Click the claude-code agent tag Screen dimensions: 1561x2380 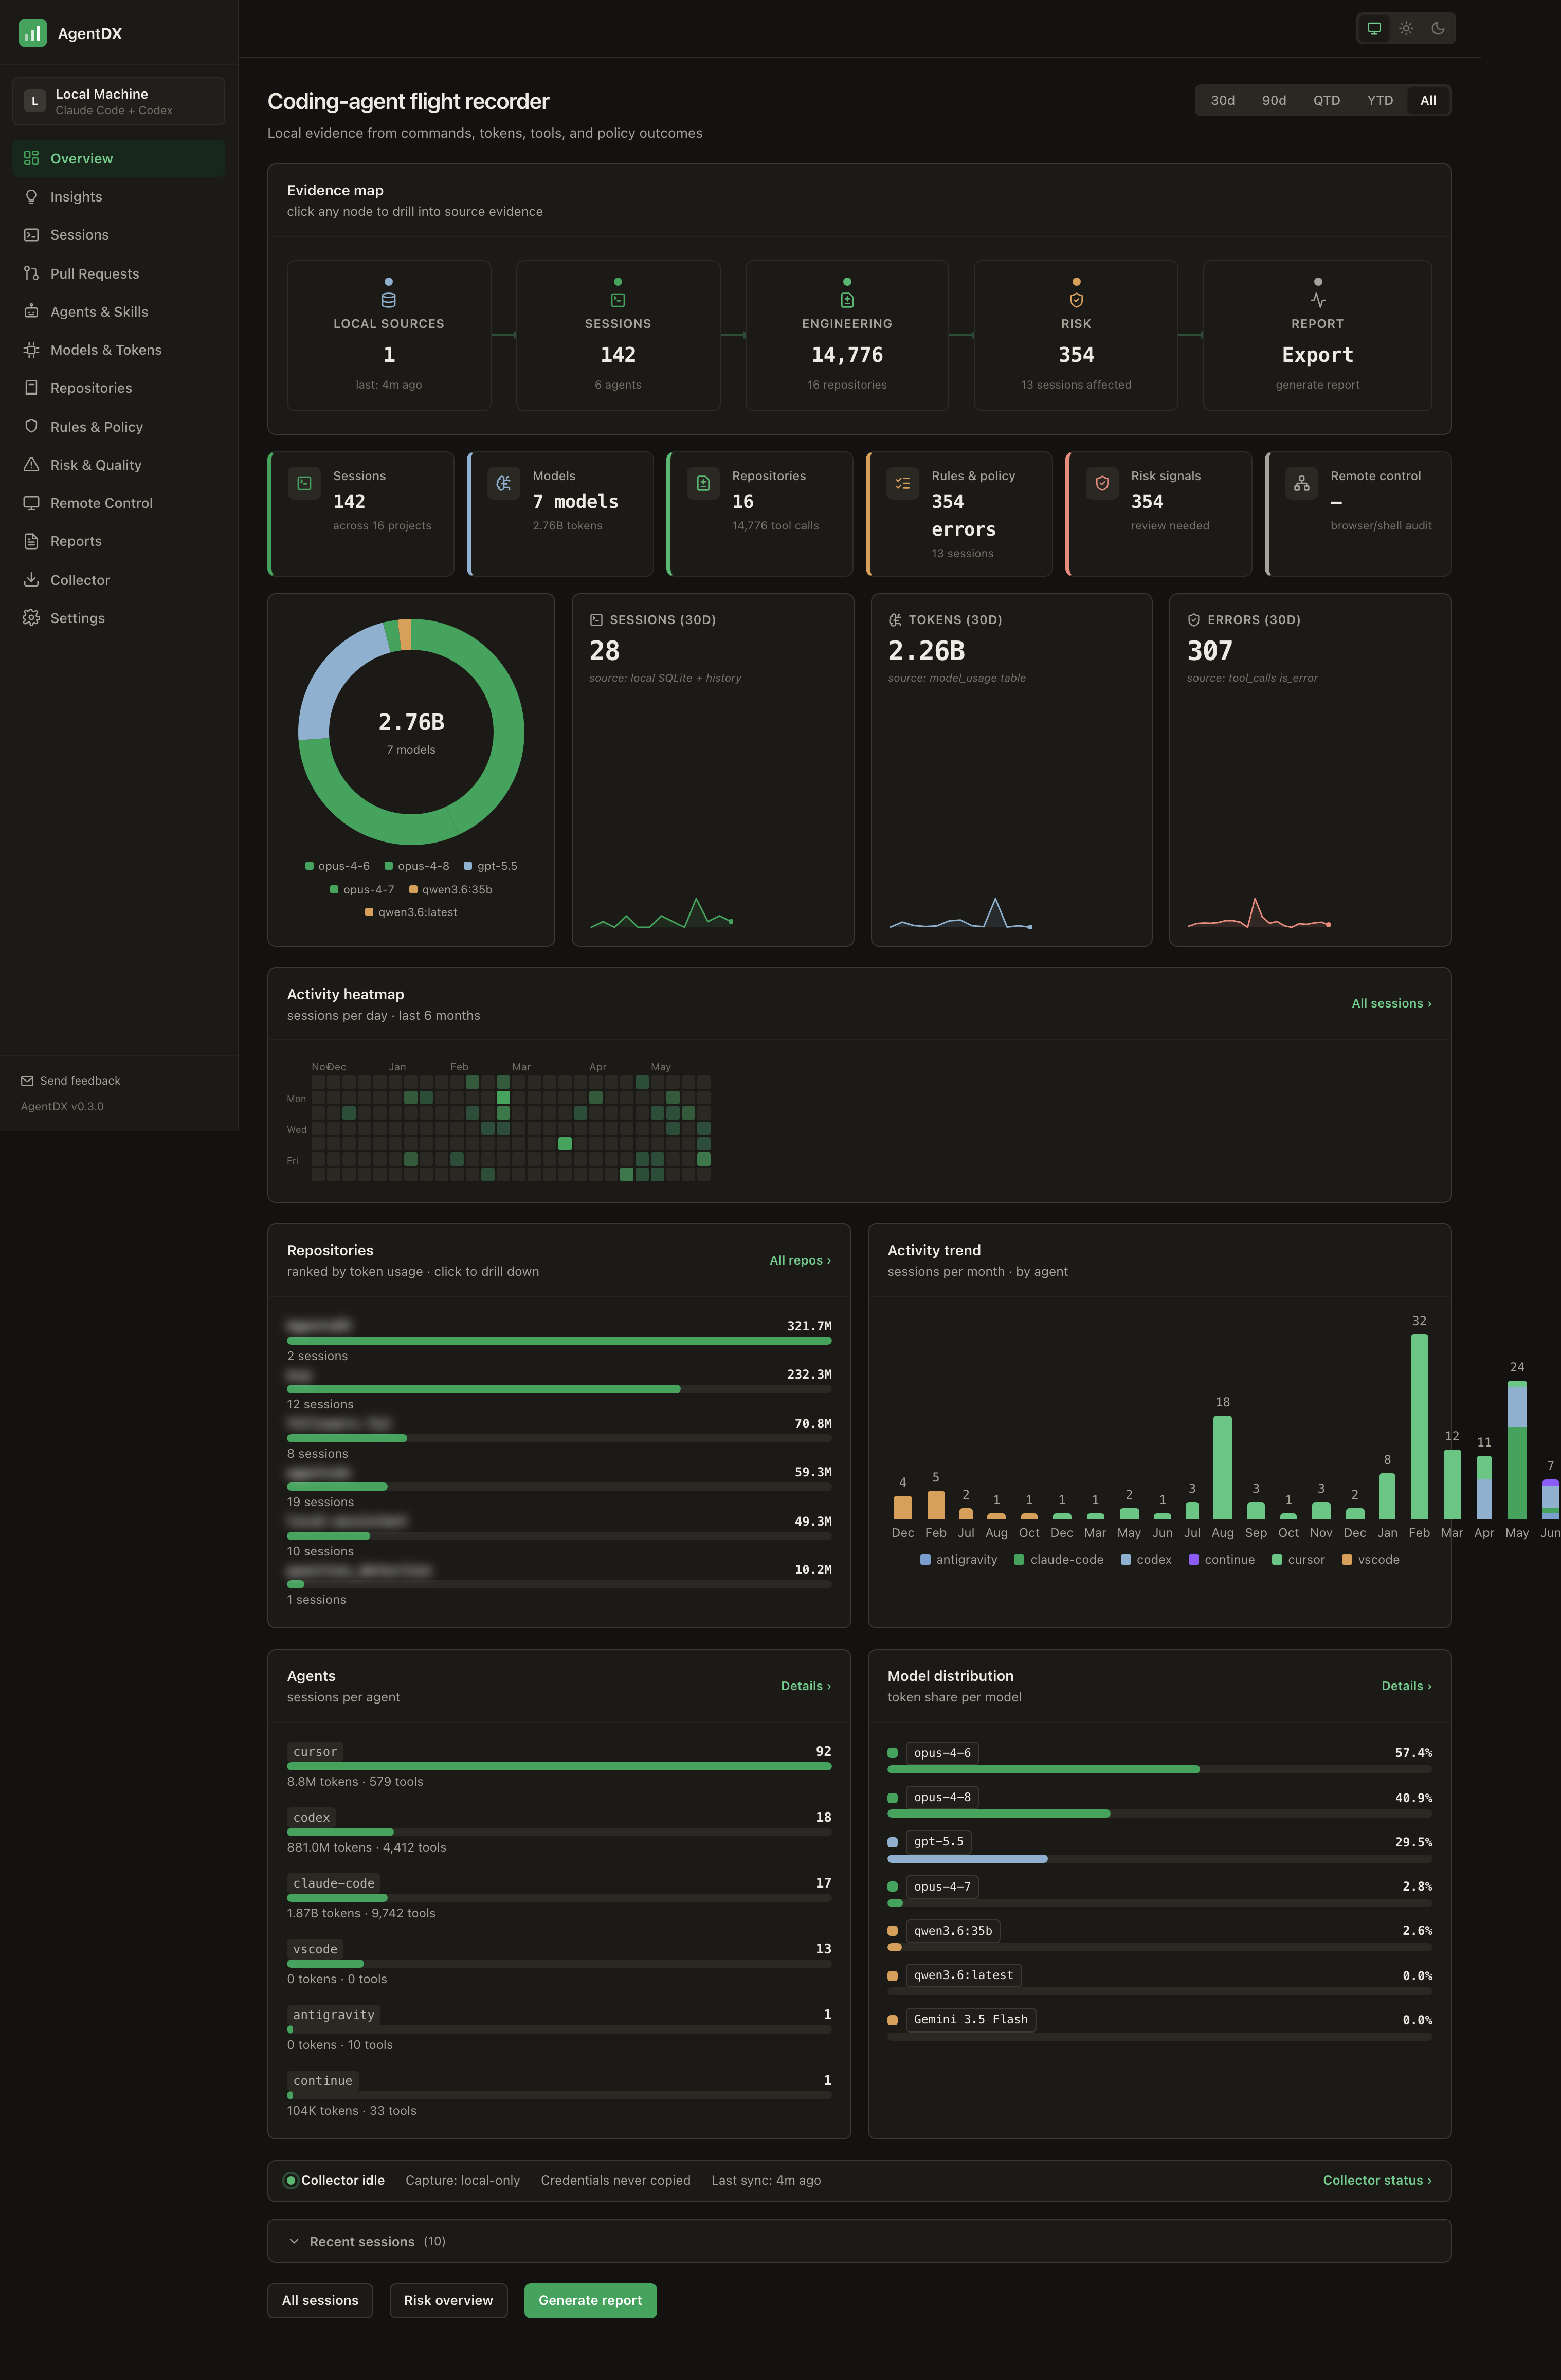click(x=334, y=1883)
